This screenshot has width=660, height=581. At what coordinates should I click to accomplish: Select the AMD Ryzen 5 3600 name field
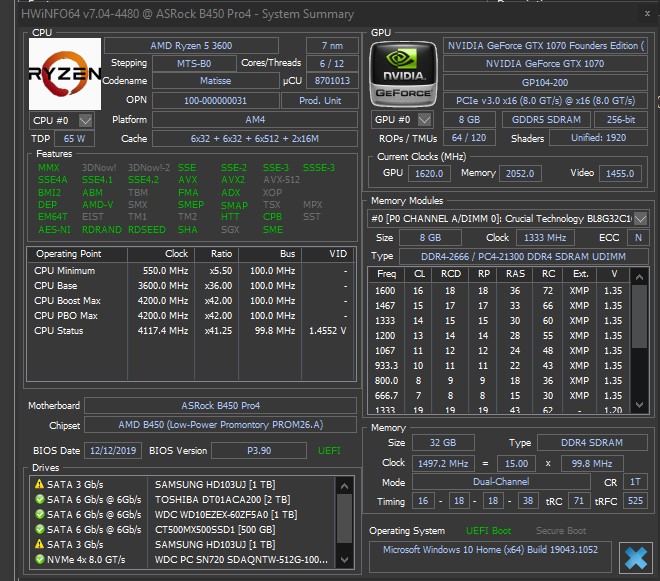click(x=191, y=45)
